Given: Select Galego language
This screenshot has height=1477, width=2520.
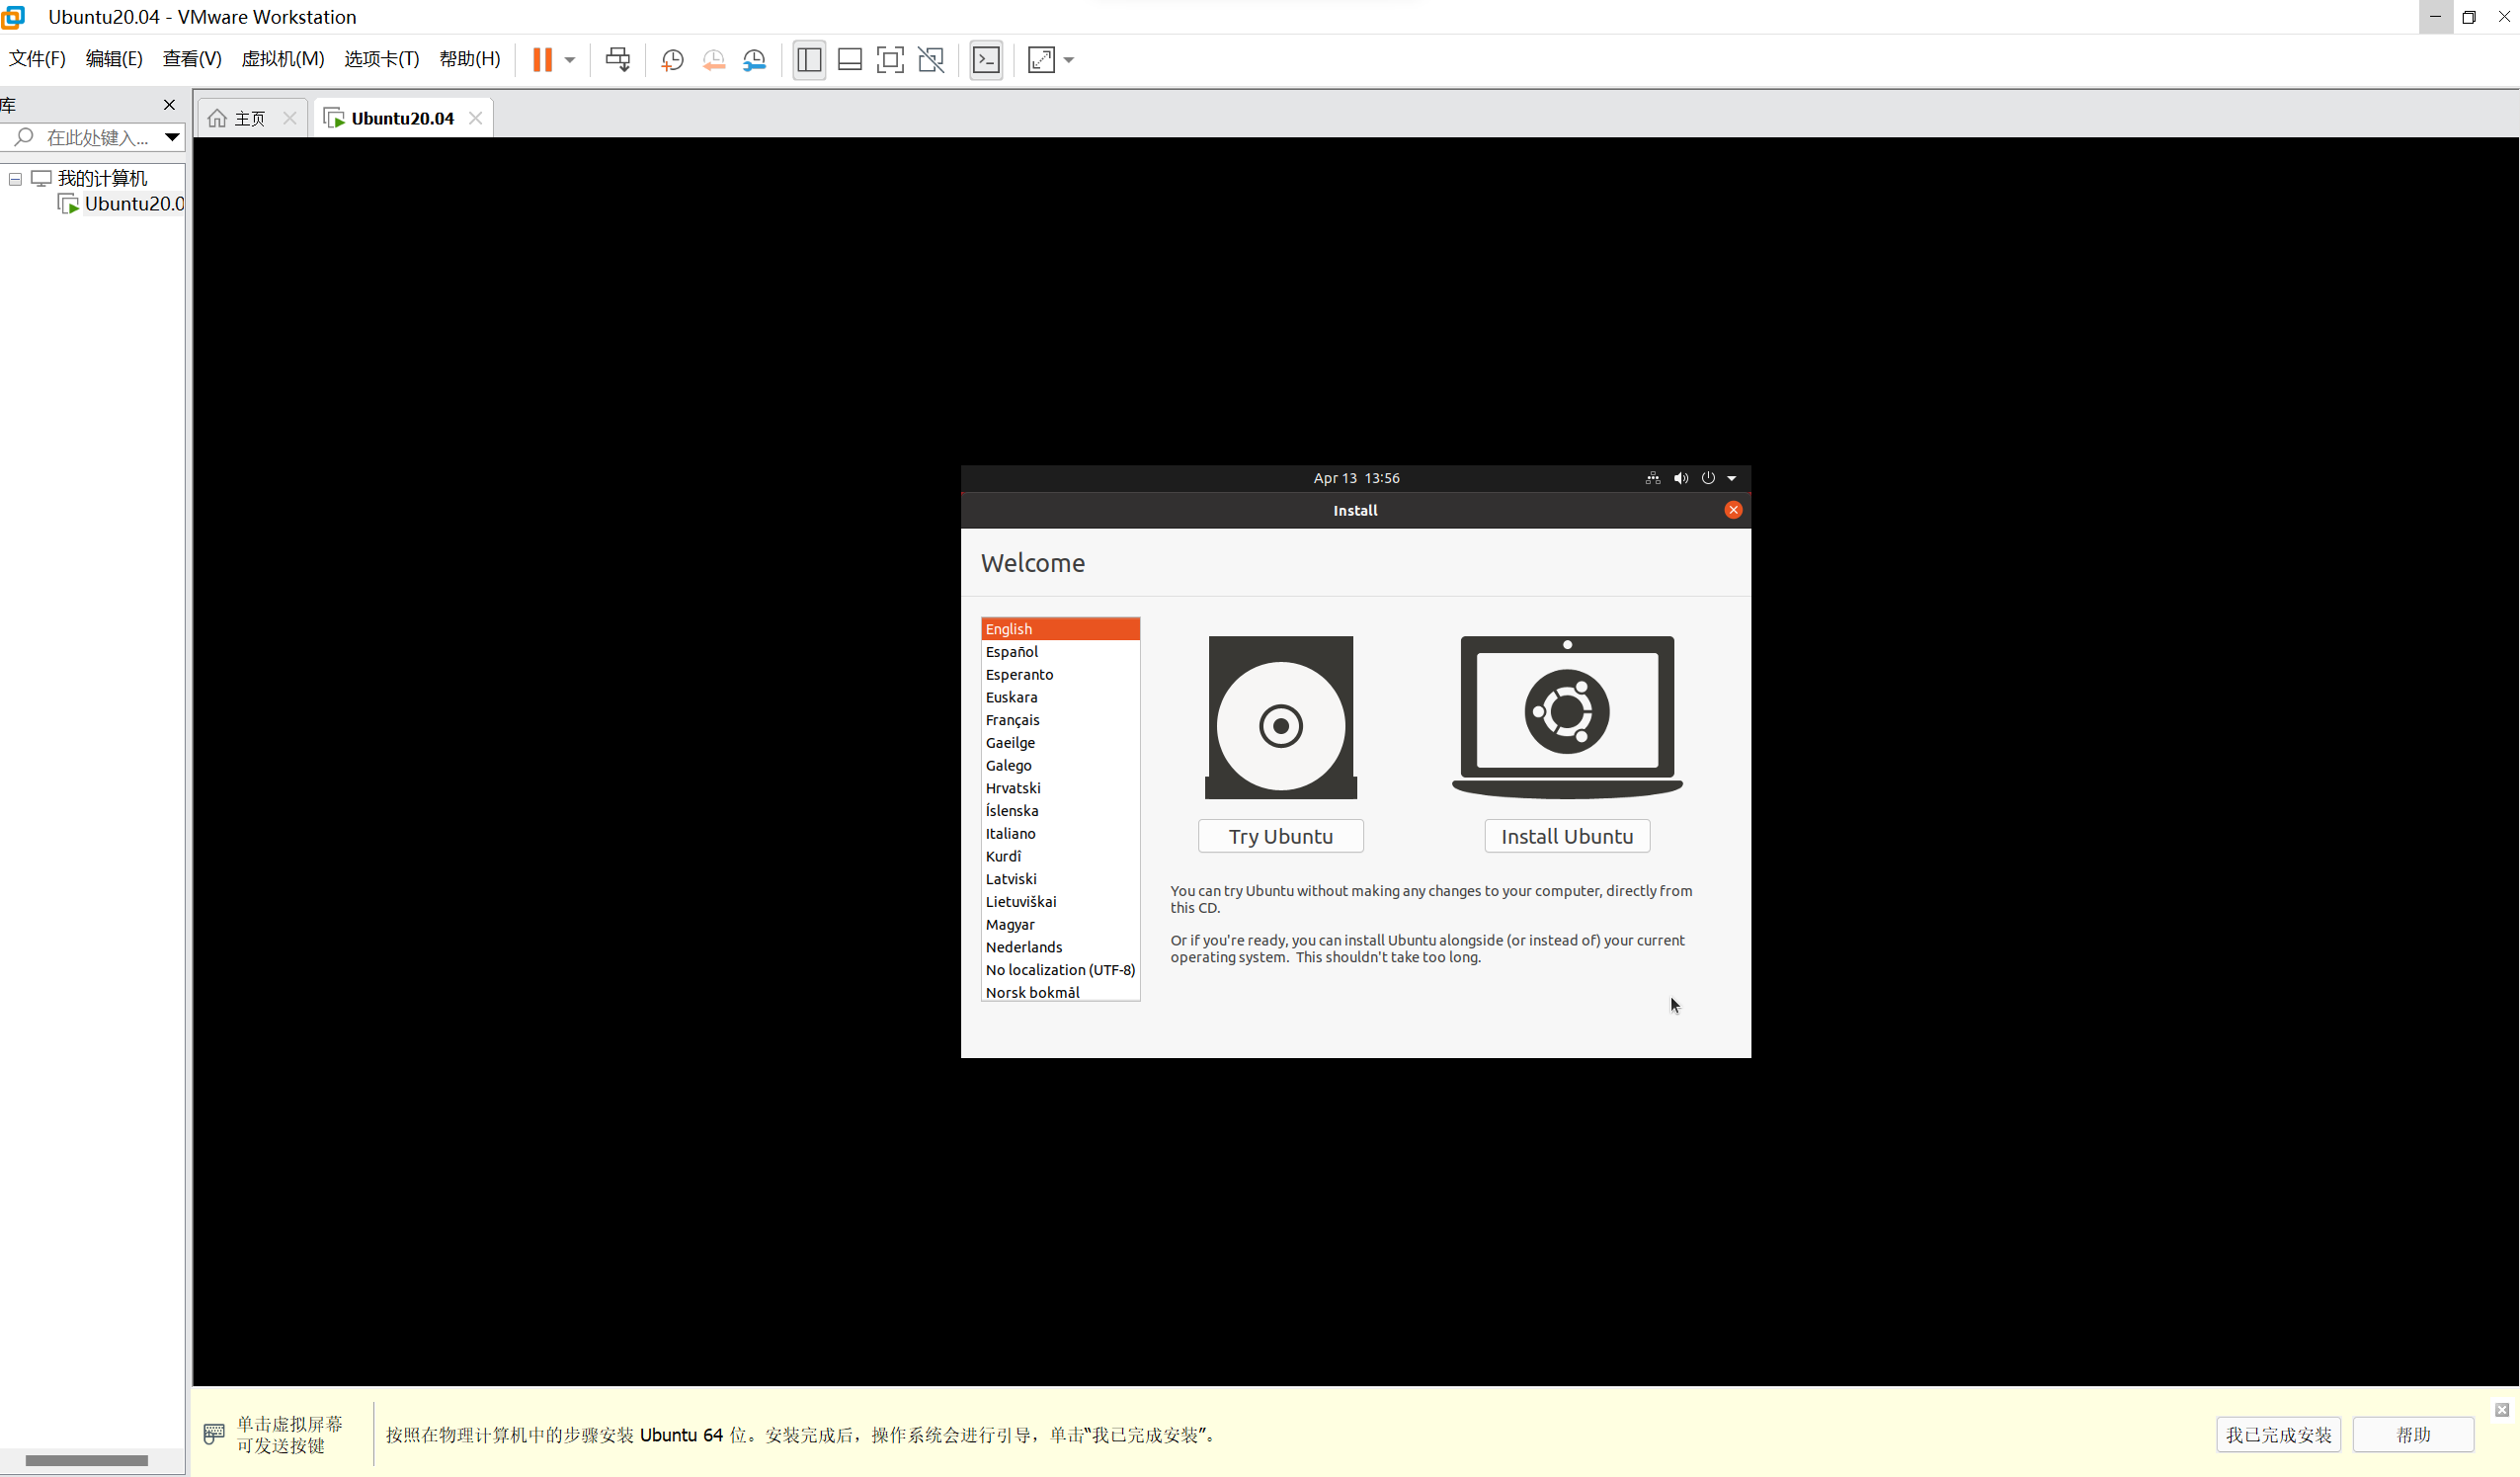Looking at the screenshot, I should (x=1060, y=765).
